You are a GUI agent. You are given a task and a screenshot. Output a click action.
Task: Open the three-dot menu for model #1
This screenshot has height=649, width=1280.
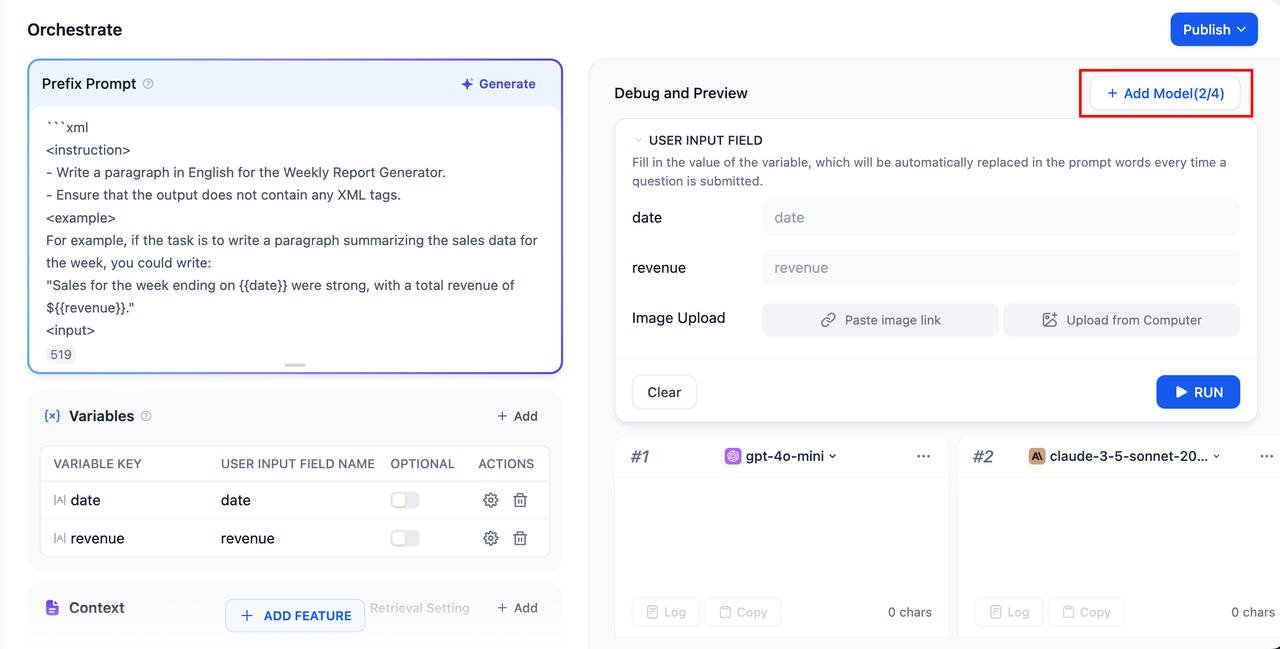[923, 456]
